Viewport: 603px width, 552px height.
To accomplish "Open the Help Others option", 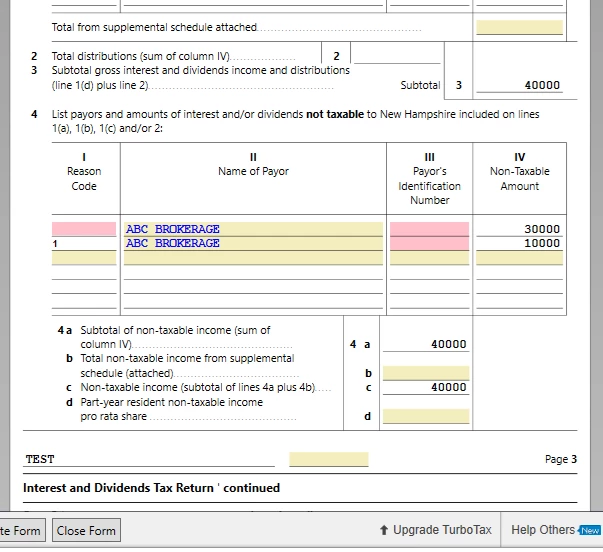I will click(x=543, y=530).
